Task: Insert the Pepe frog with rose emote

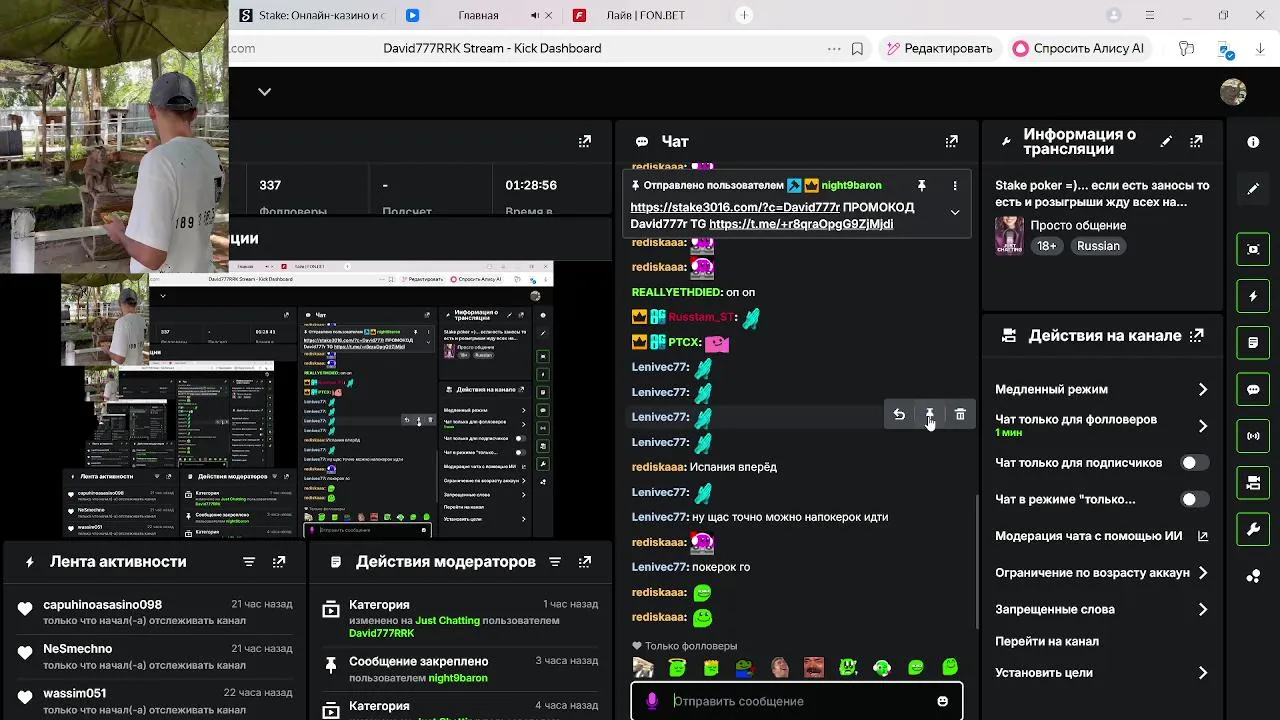Action: click(x=745, y=667)
